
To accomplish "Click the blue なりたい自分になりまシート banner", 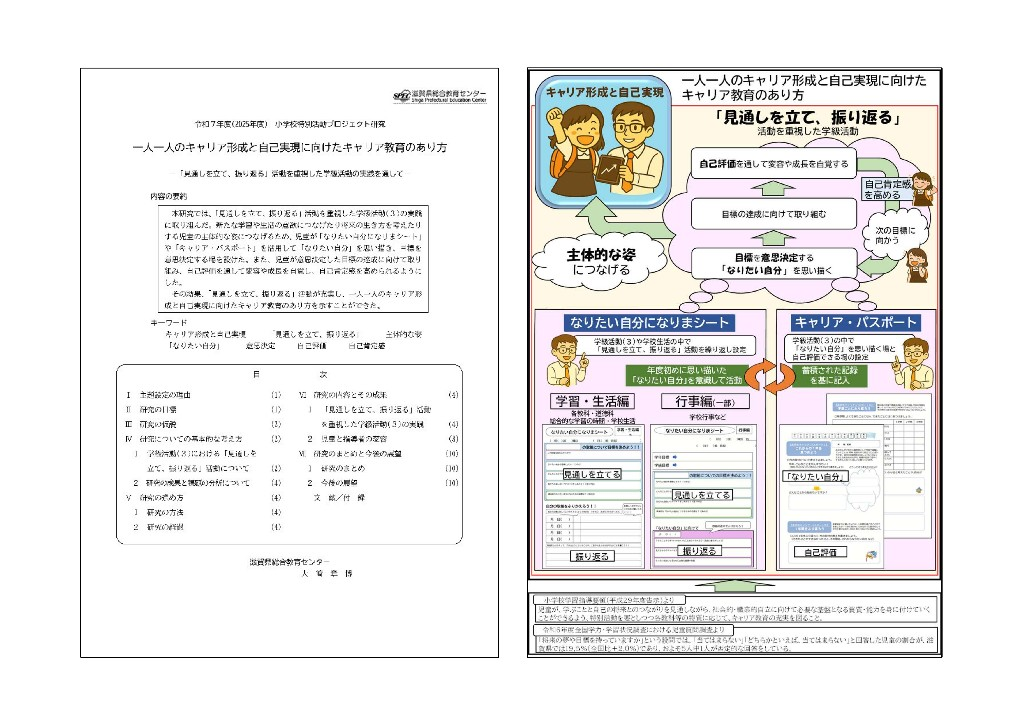I will pos(650,323).
